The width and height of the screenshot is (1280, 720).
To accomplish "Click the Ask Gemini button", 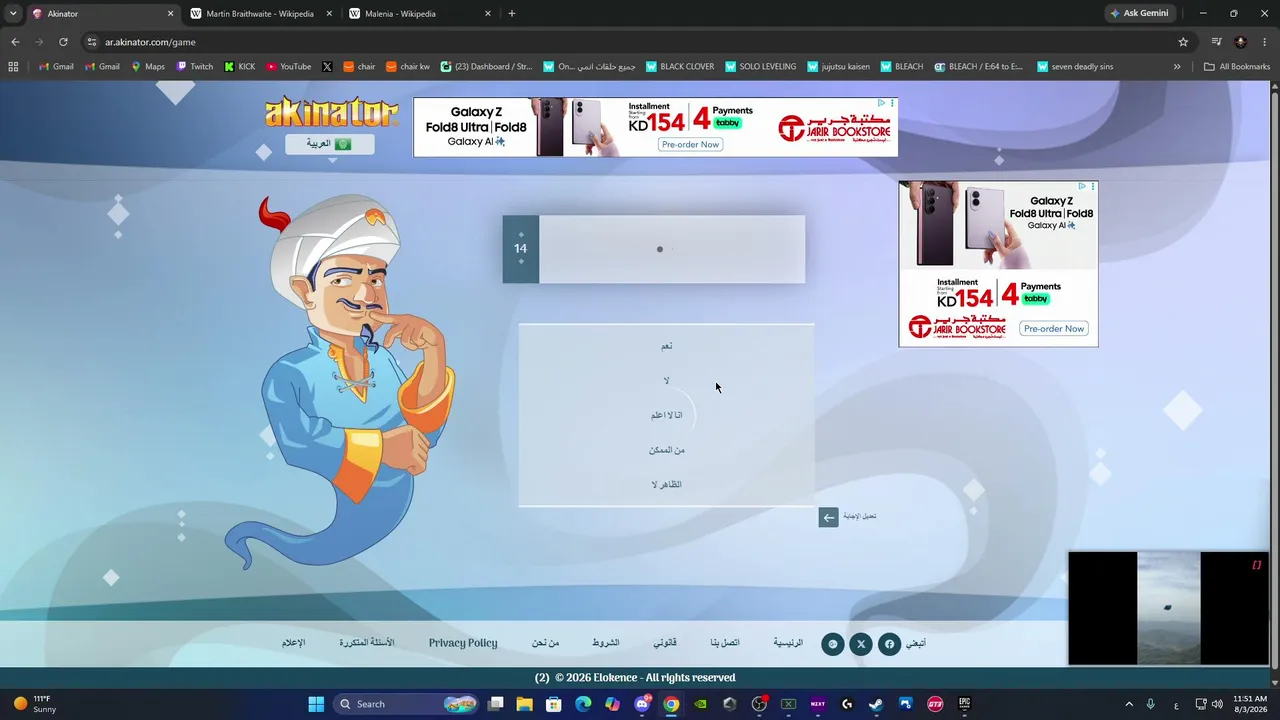I will point(1139,14).
